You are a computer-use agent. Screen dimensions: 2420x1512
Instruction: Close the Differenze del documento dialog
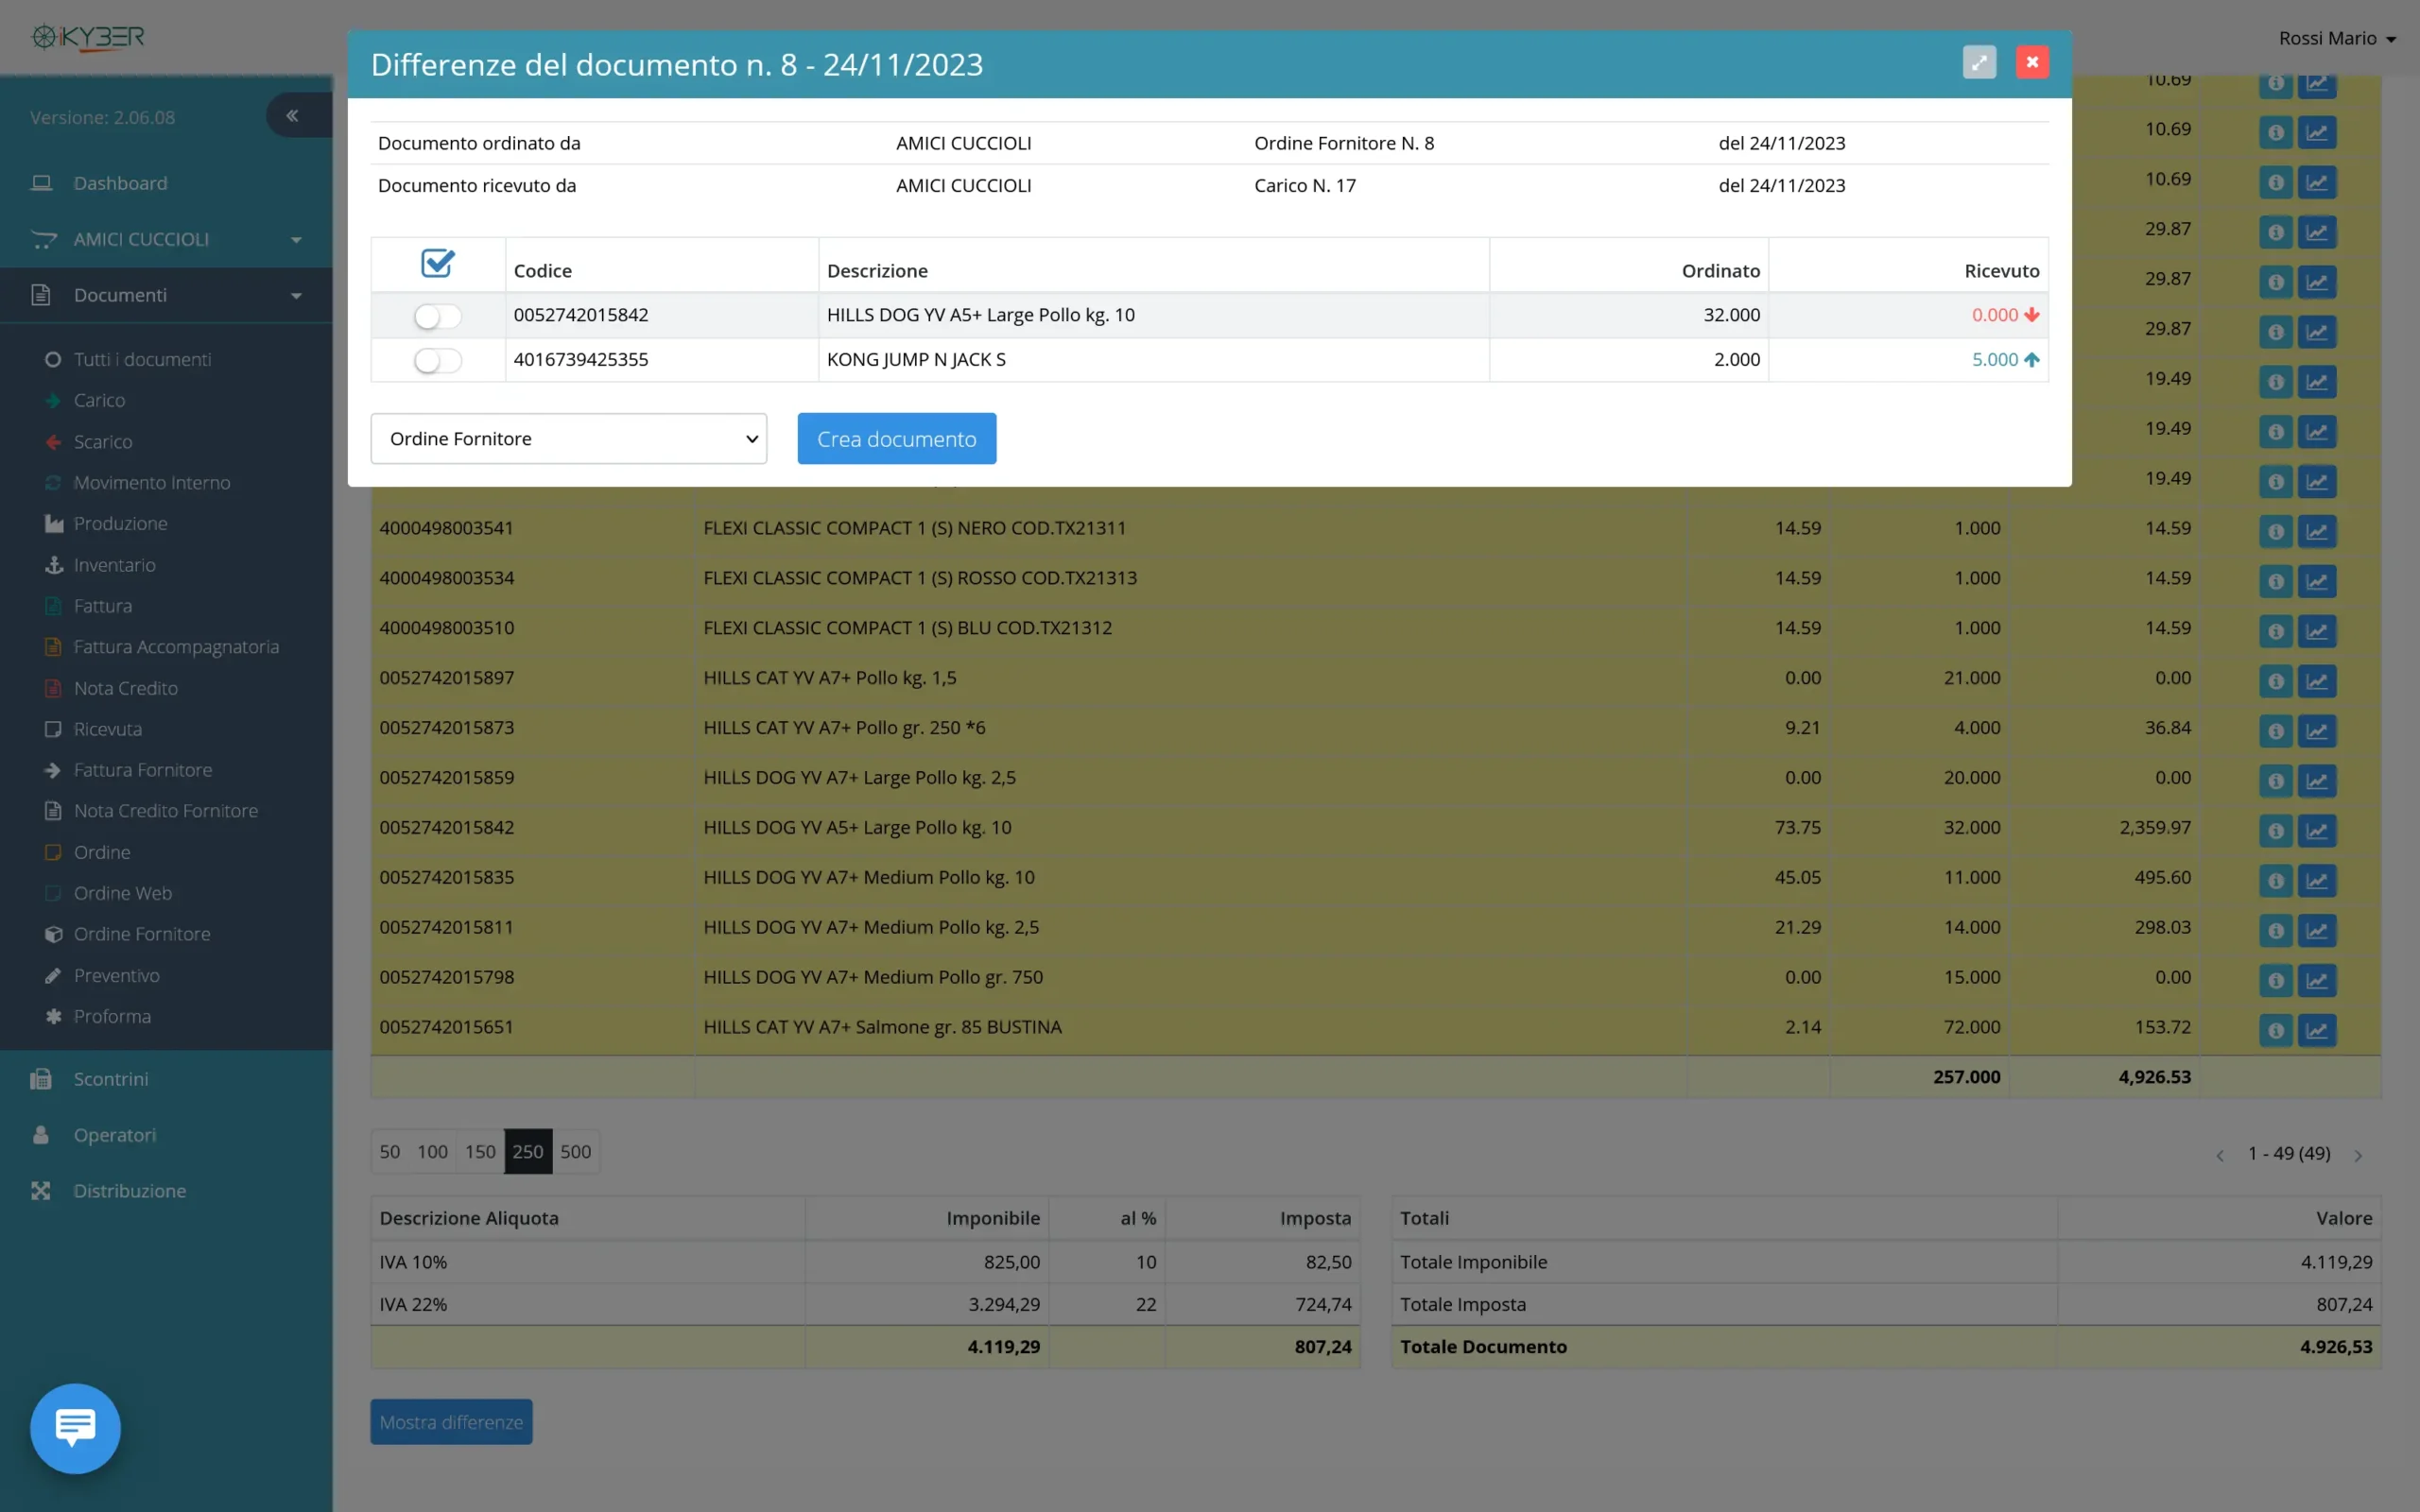coord(2032,62)
